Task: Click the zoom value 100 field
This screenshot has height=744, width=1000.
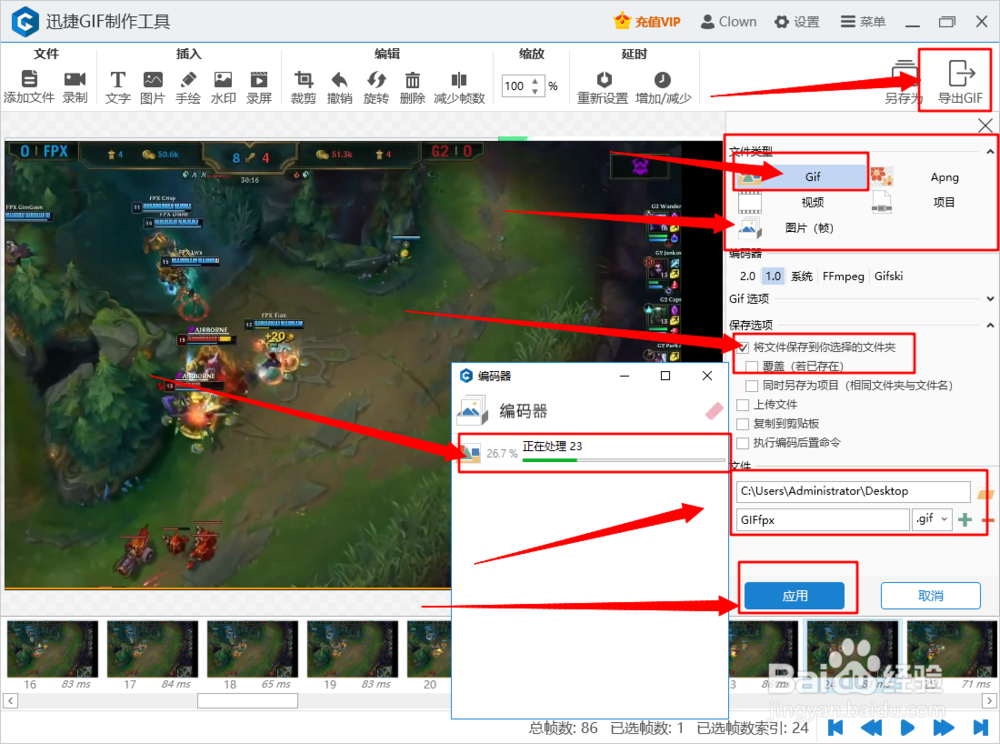Action: [515, 85]
